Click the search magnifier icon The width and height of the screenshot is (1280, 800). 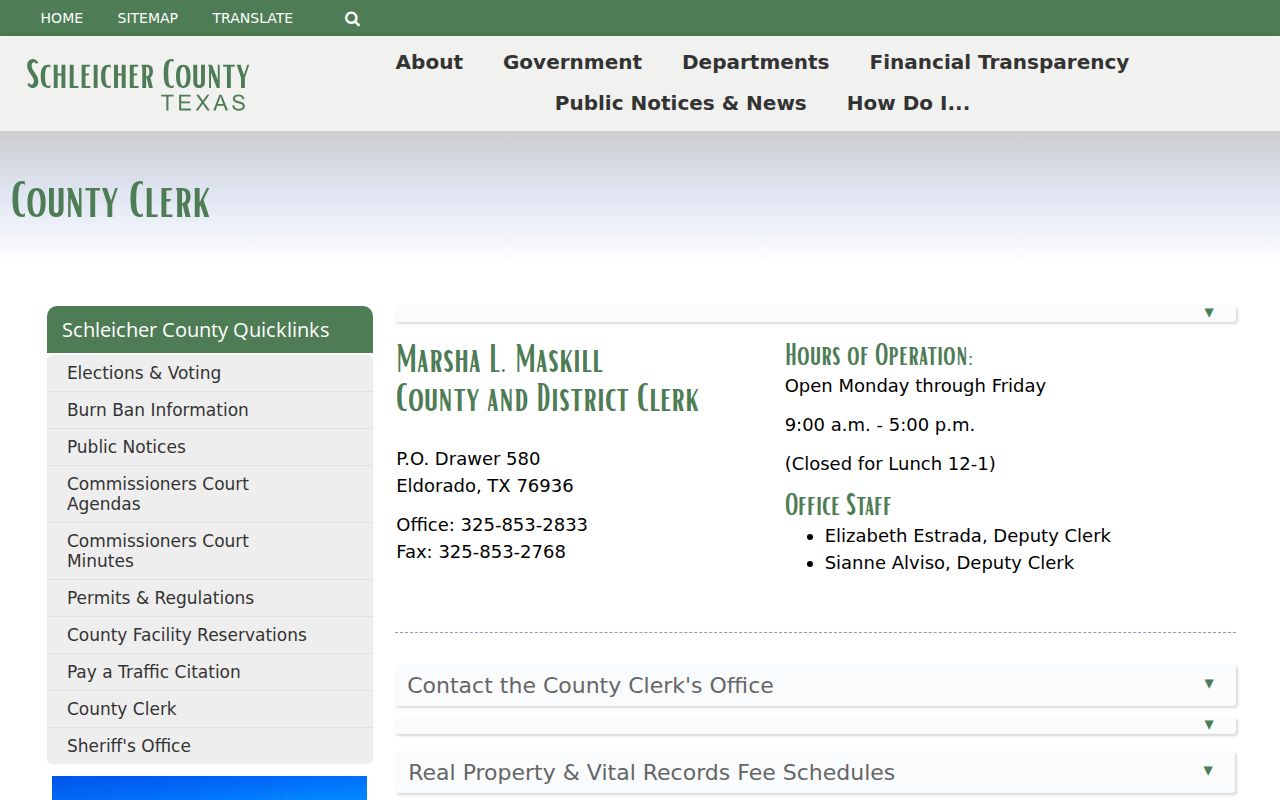[x=352, y=18]
